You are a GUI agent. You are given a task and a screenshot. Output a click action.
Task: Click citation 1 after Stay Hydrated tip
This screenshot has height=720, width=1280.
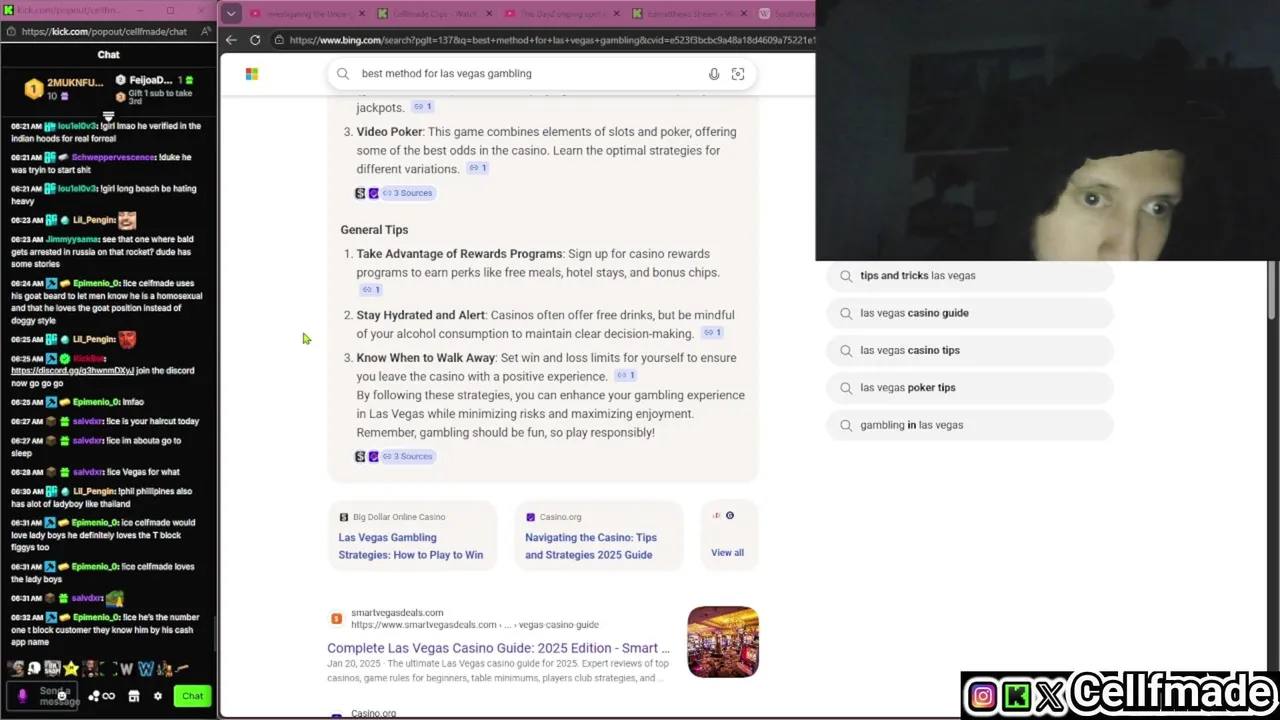(x=712, y=333)
